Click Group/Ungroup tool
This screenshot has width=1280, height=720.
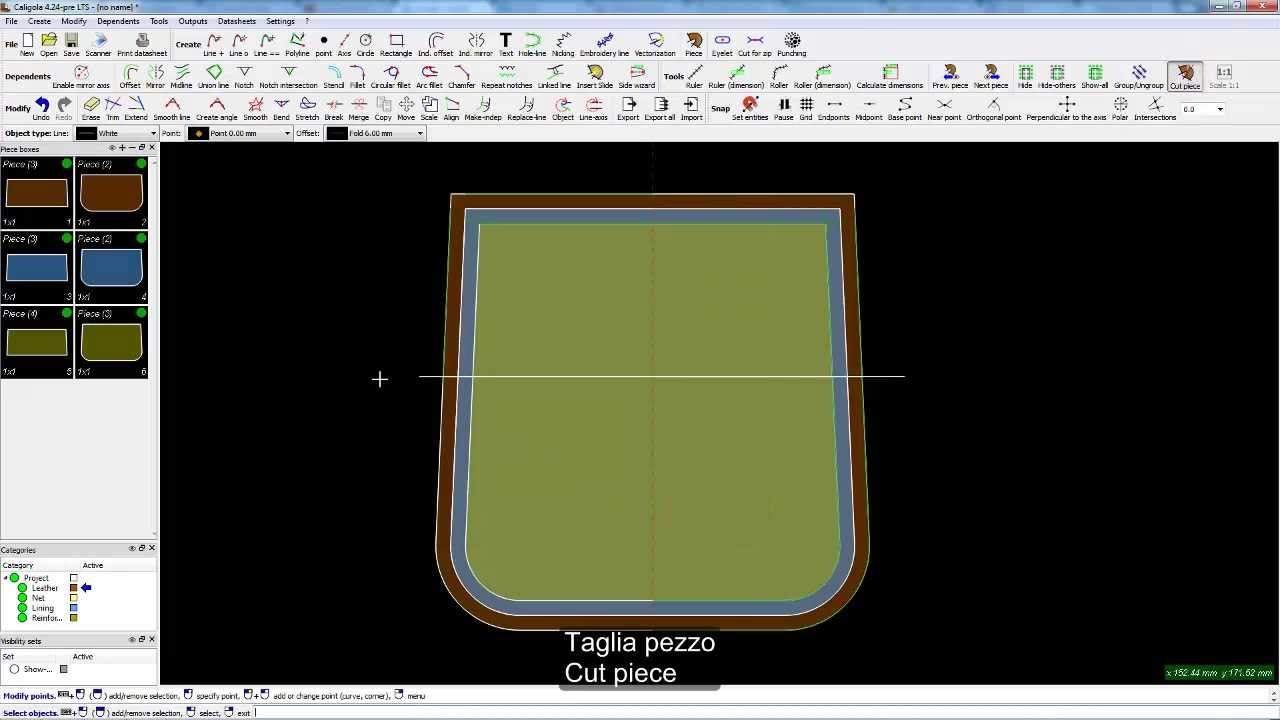click(x=1139, y=77)
